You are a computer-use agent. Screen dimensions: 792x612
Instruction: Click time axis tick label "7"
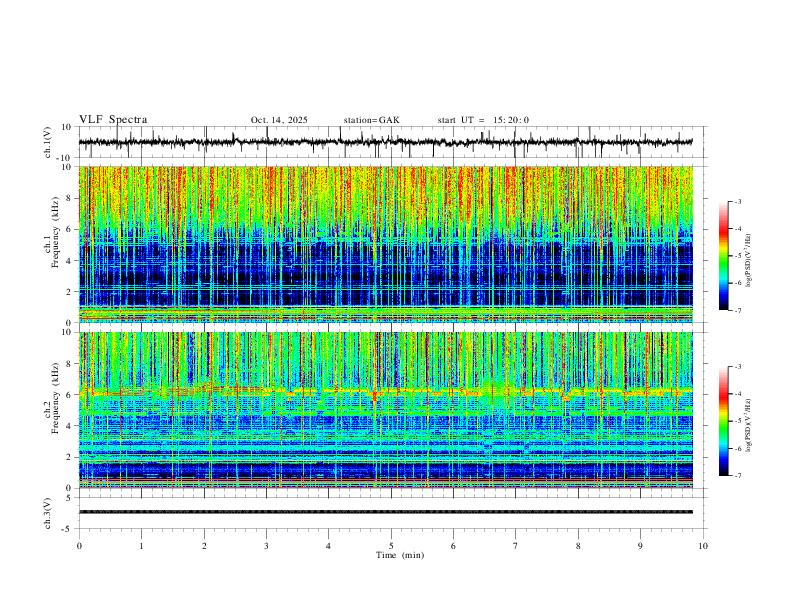[x=516, y=546]
